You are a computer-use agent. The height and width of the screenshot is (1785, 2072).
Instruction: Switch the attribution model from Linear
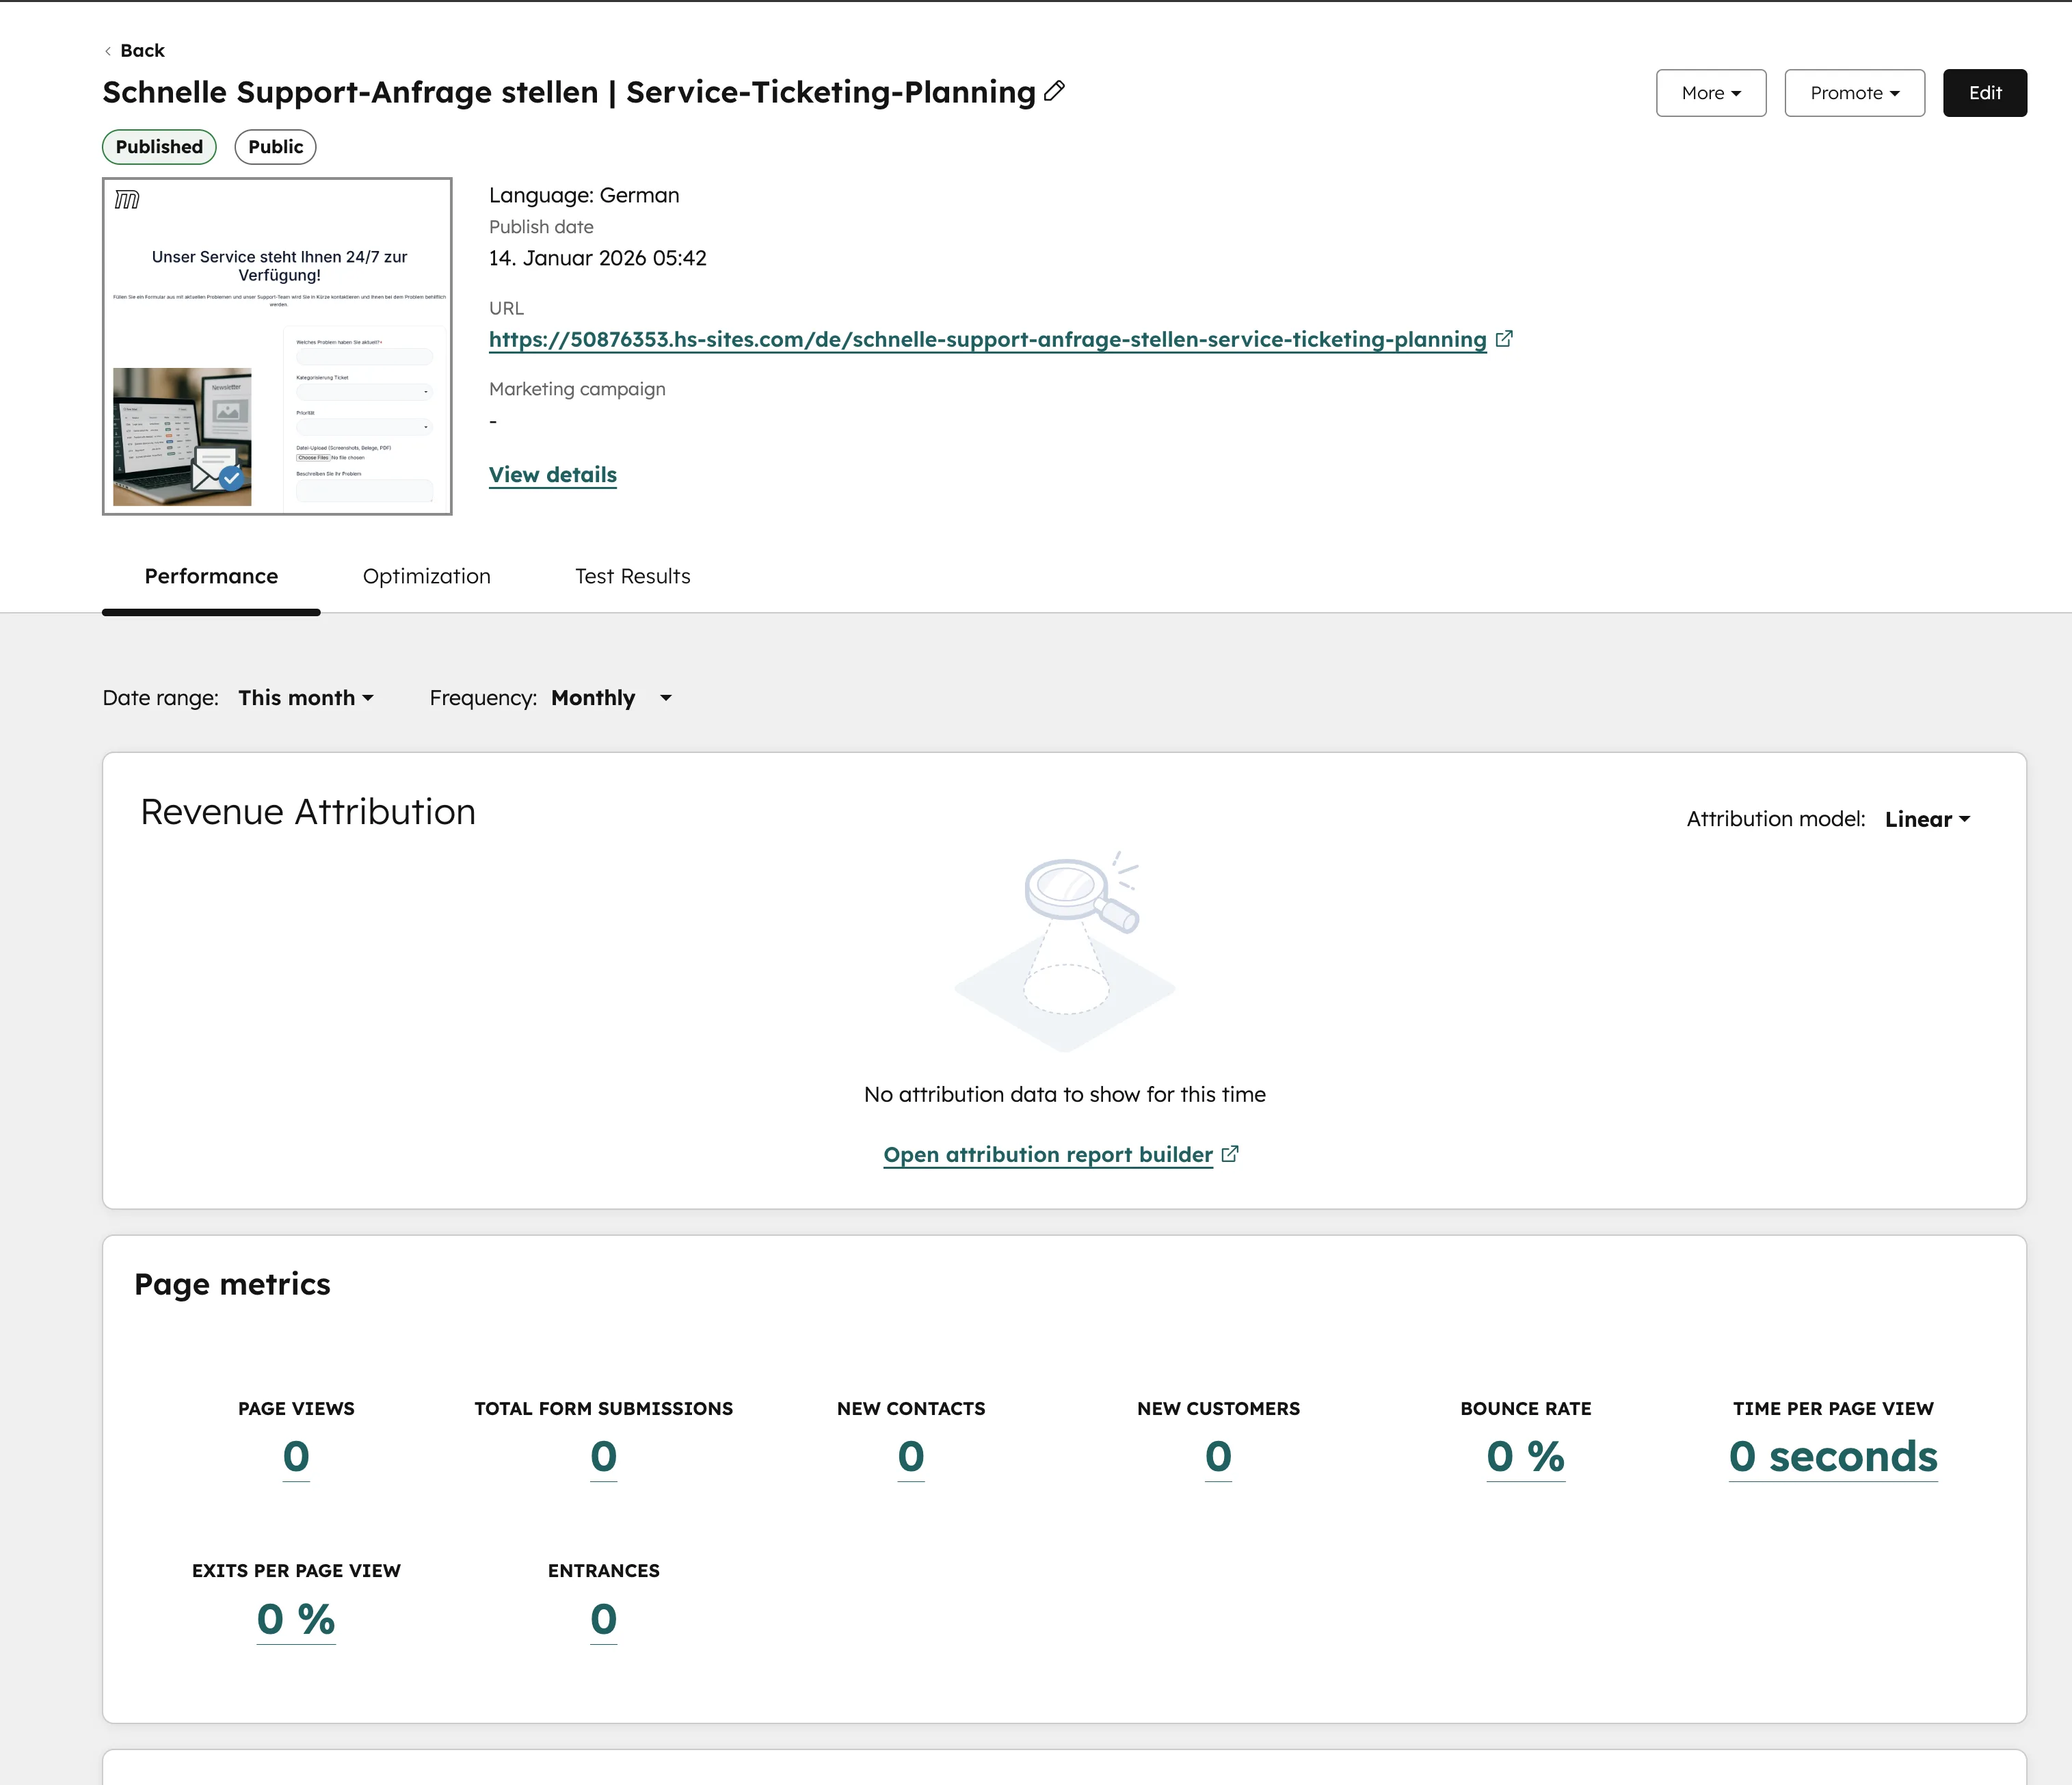point(1925,818)
